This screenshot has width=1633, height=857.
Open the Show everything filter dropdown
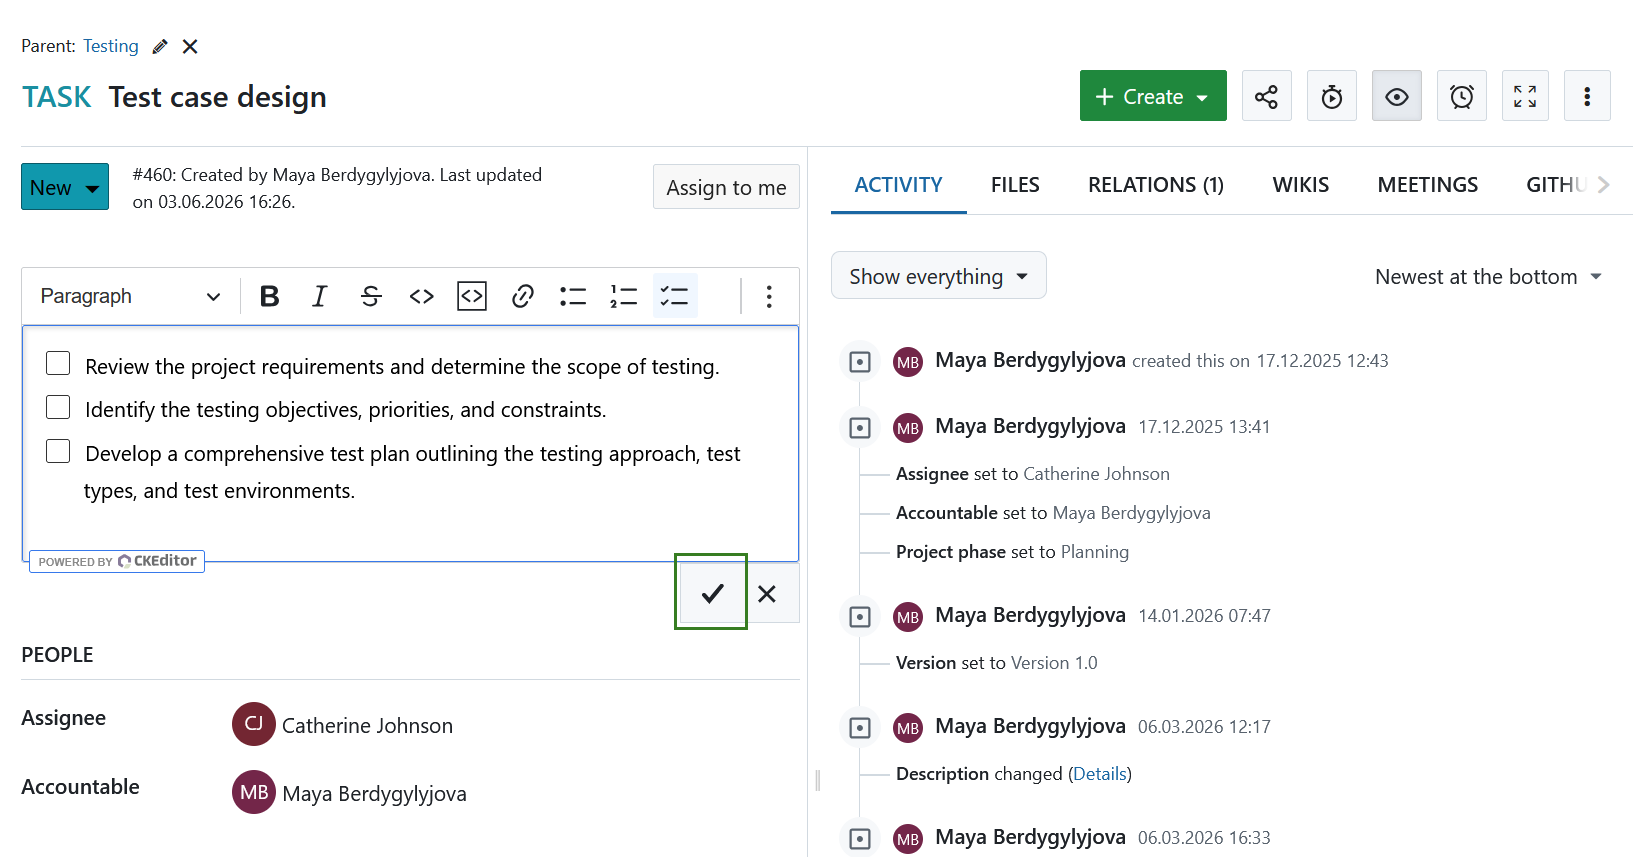click(938, 276)
